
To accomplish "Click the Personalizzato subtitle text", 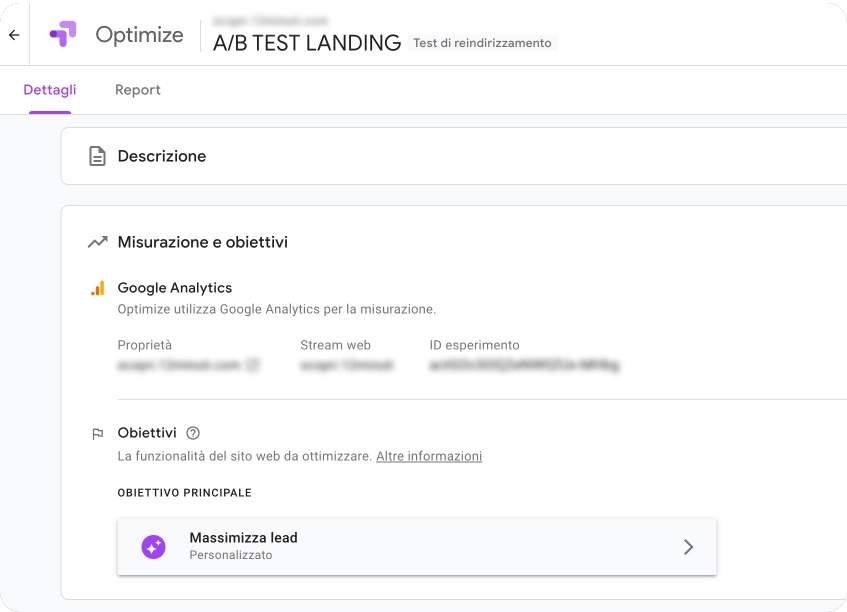I will coord(231,555).
